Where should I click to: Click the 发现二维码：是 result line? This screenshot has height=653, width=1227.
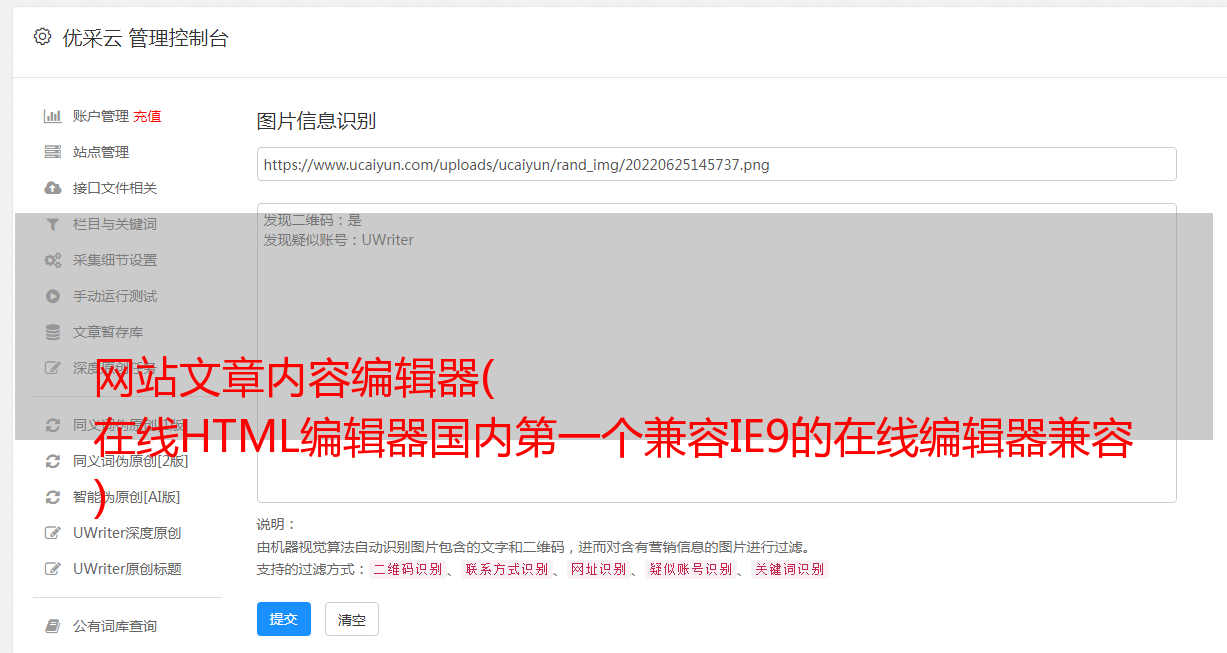click(x=312, y=220)
